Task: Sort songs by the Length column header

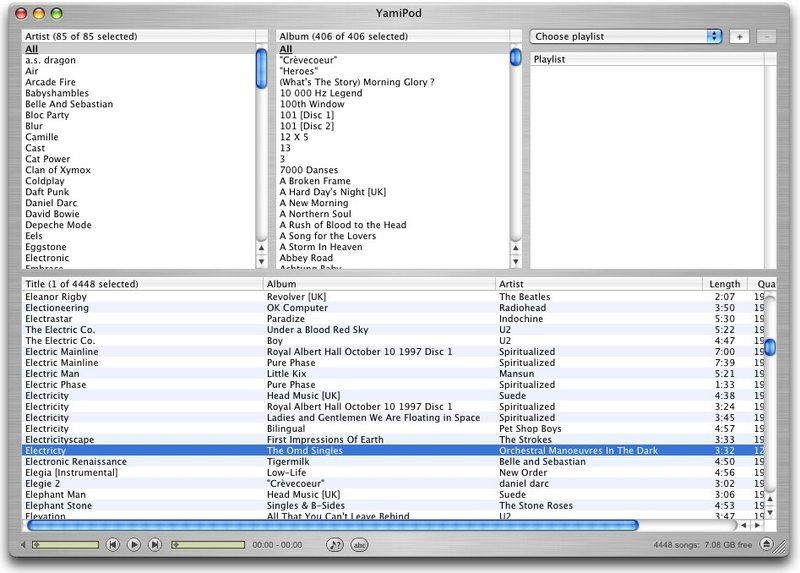Action: point(724,284)
